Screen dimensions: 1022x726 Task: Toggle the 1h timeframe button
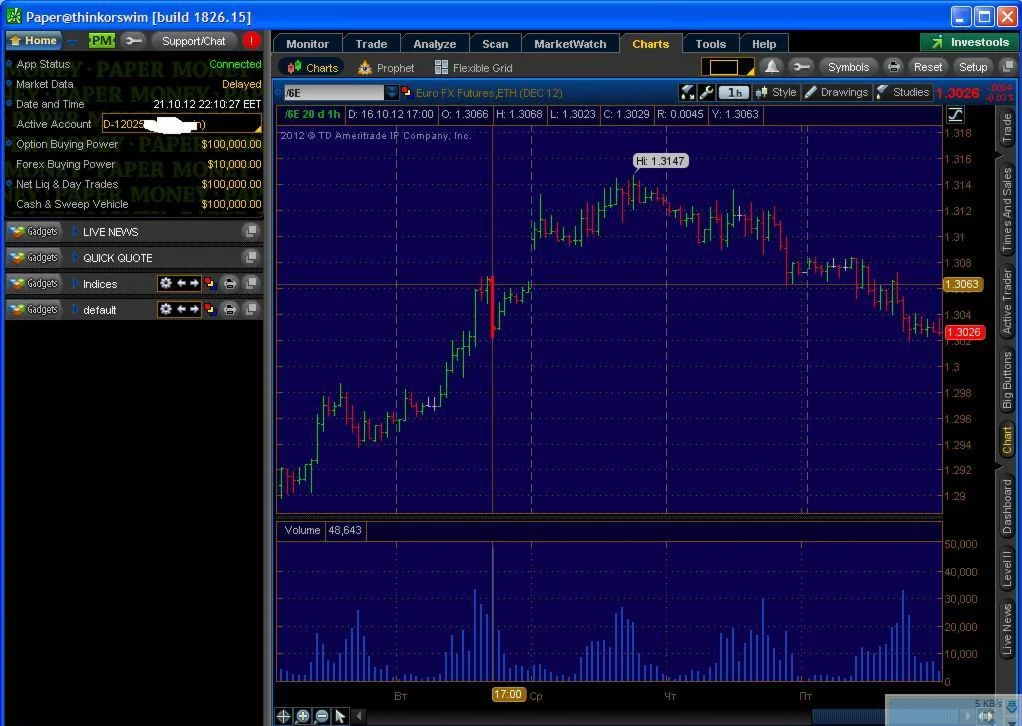734,93
